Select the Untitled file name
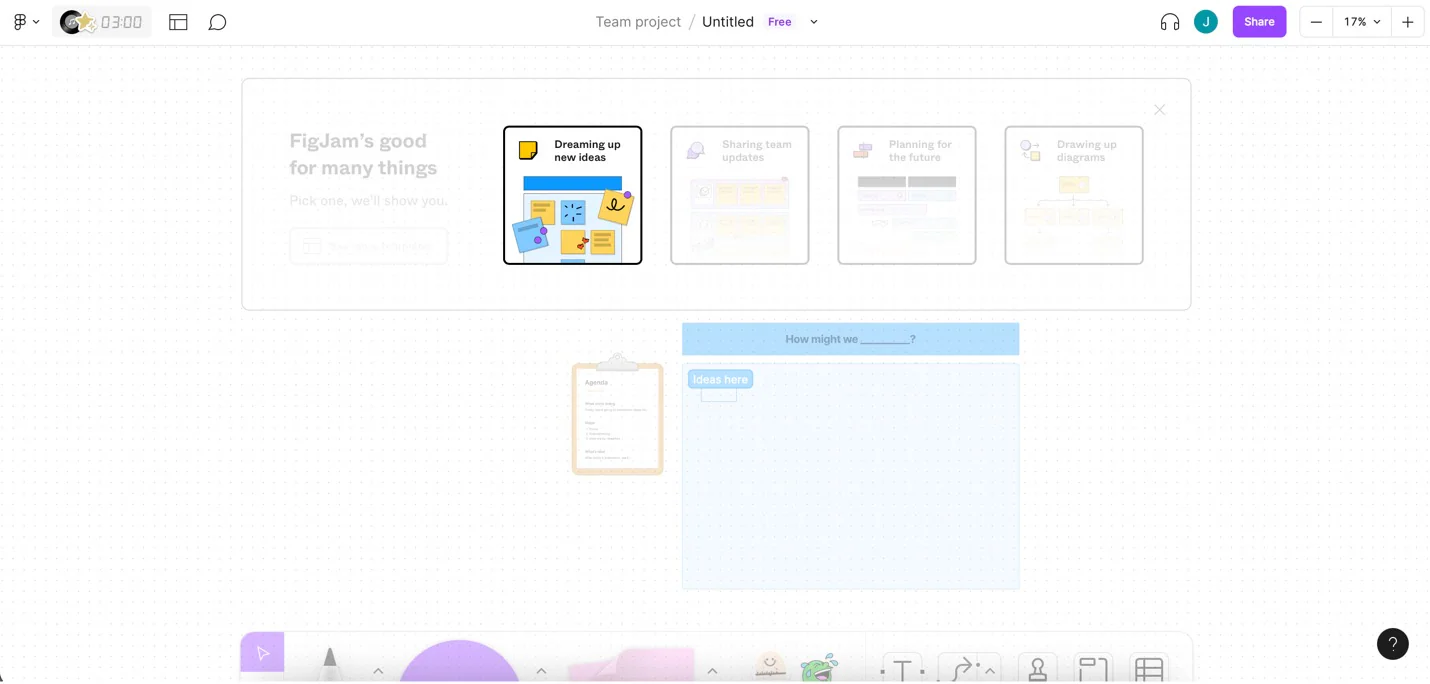Image resolution: width=1430 pixels, height=684 pixels. tap(728, 22)
